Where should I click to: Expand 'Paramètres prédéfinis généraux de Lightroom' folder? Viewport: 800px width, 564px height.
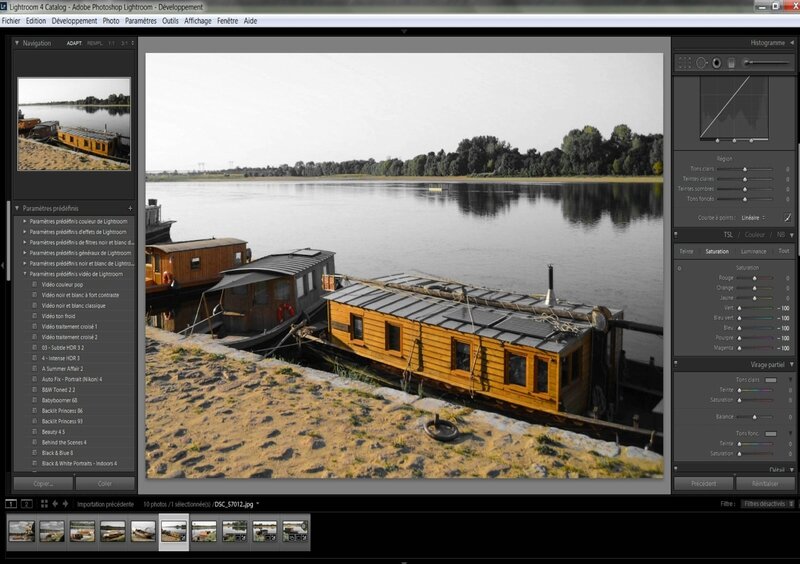click(x=24, y=253)
